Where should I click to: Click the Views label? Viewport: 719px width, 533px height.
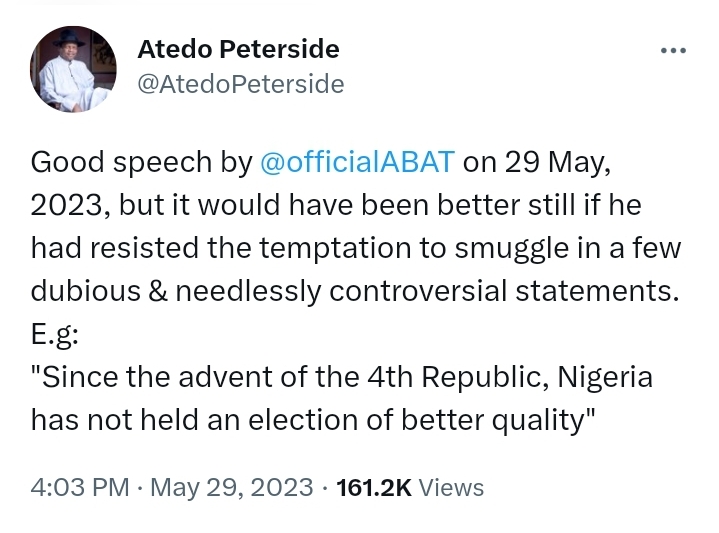tap(450, 487)
